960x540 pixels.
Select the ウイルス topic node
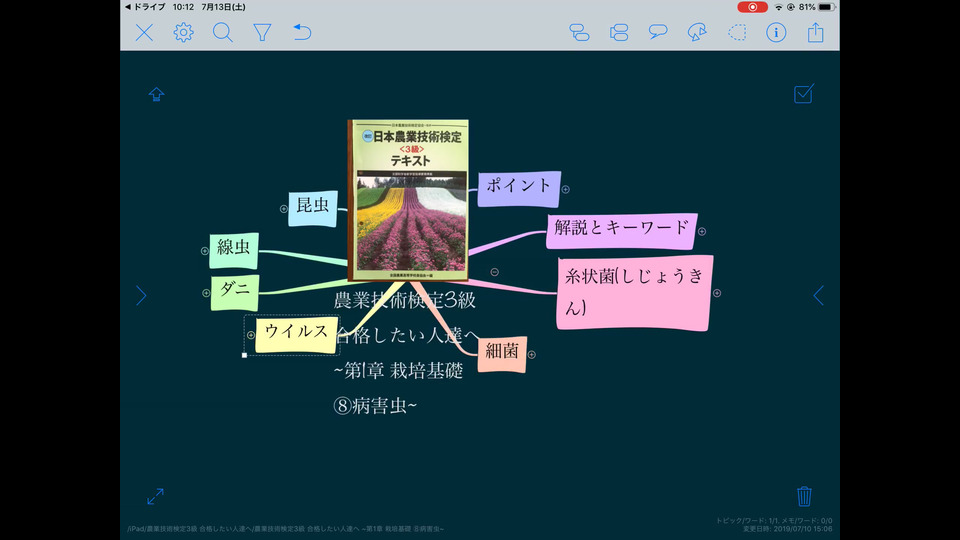(296, 335)
